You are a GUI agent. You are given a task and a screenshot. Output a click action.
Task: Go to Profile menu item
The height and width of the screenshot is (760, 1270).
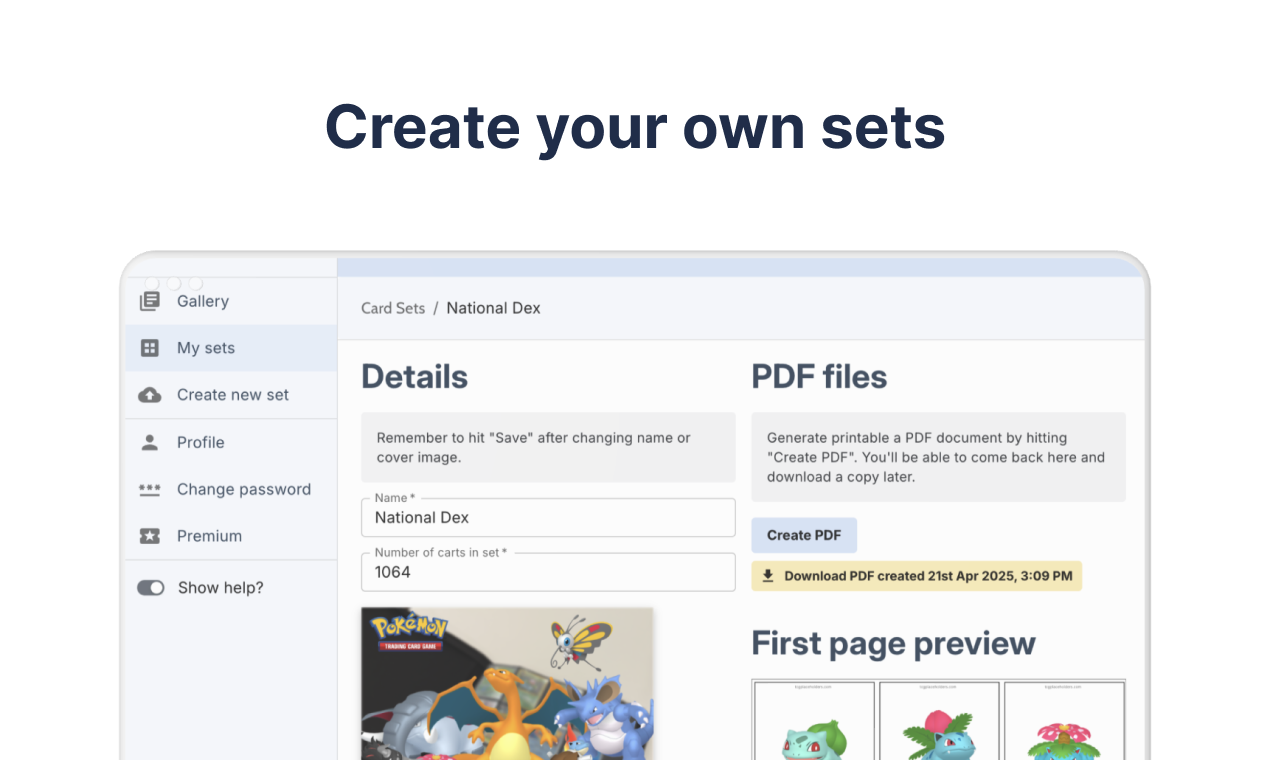231,442
